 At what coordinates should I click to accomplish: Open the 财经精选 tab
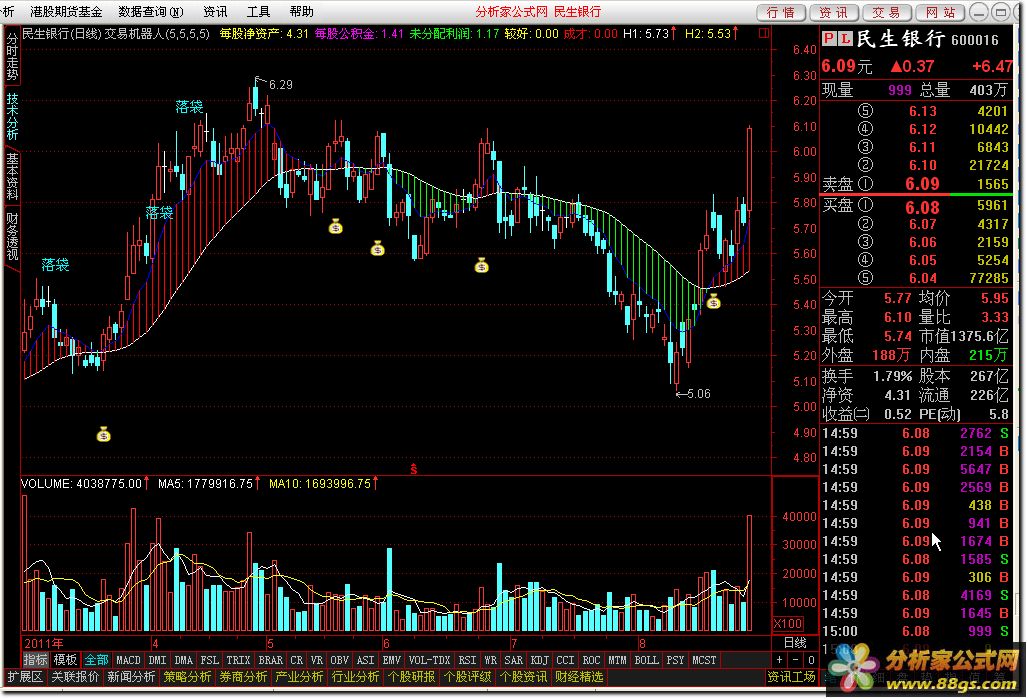[580, 677]
